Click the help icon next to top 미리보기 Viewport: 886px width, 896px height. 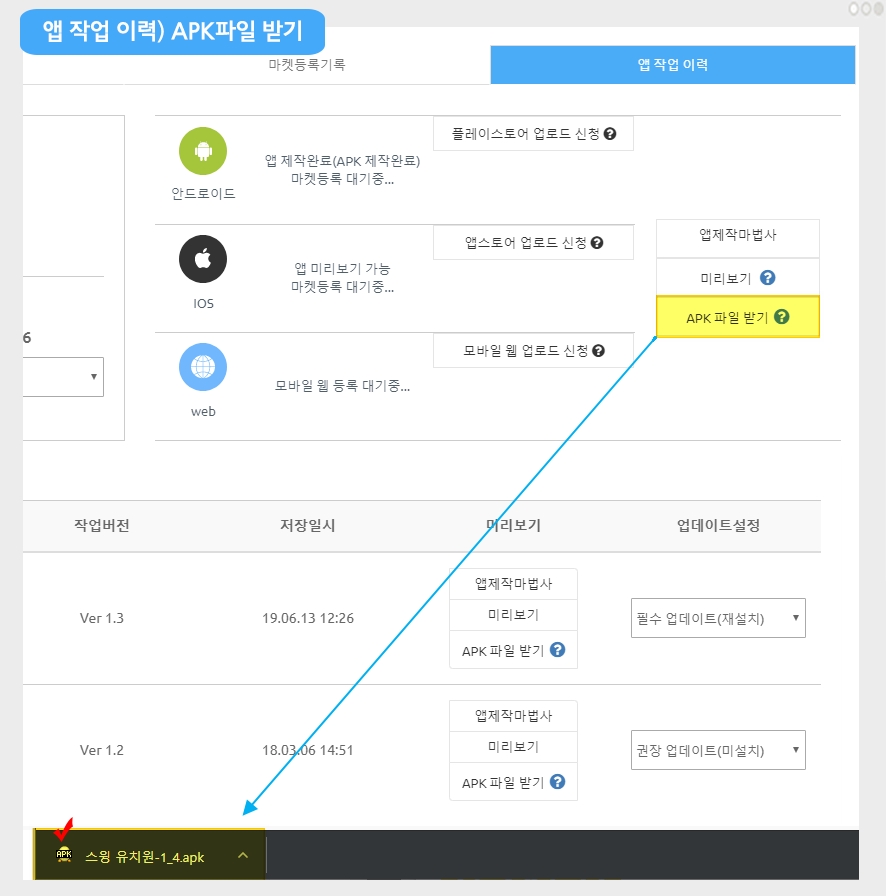point(768,278)
